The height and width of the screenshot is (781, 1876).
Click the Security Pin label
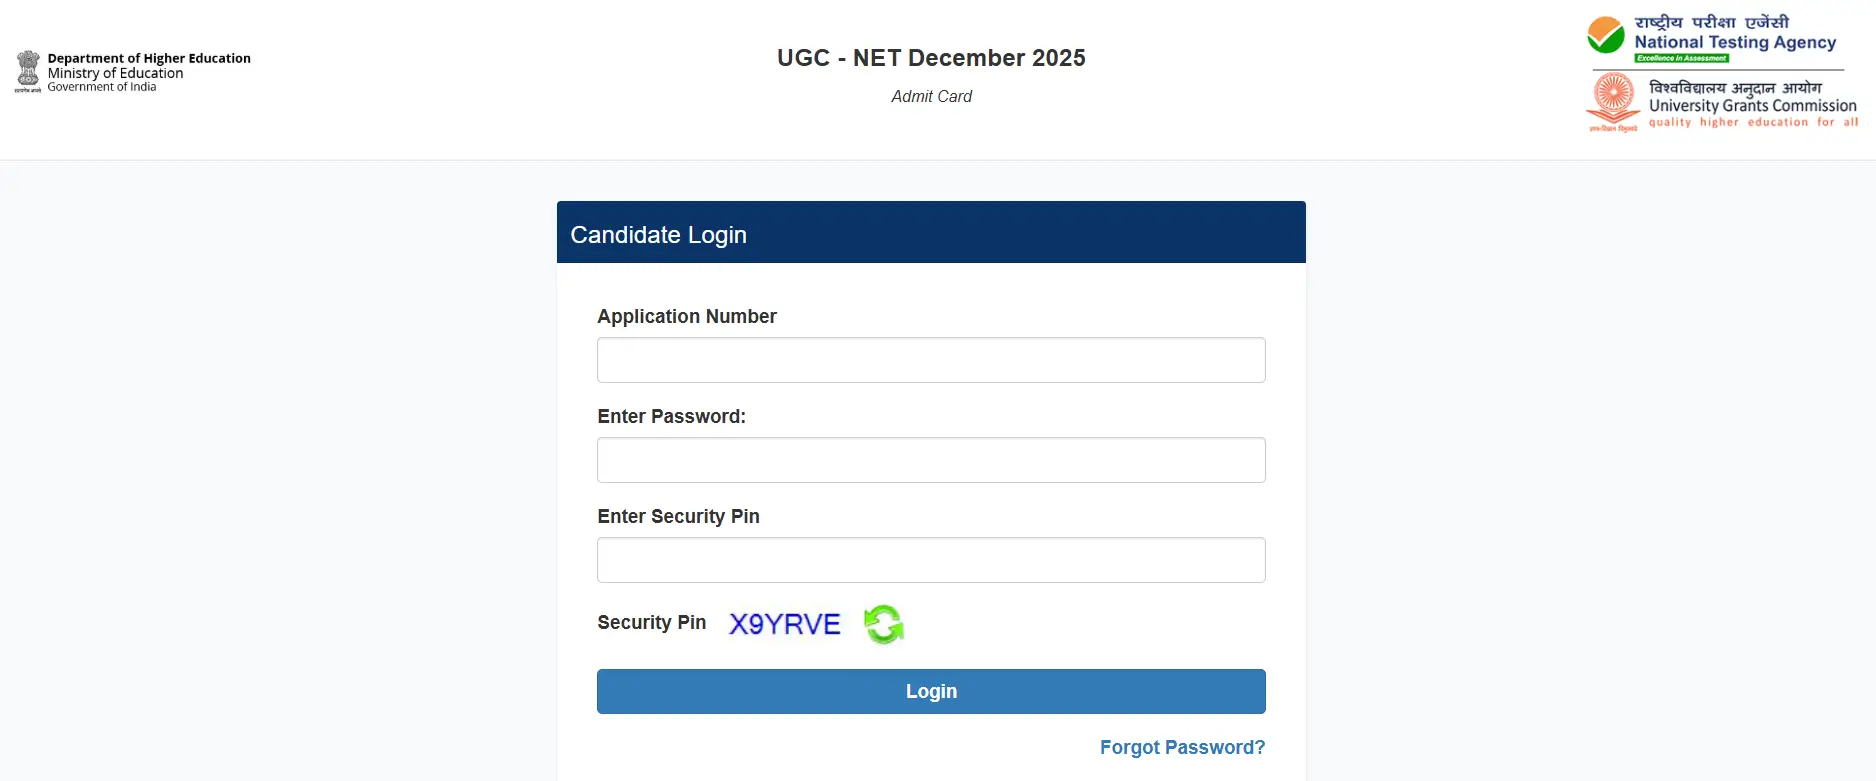651,622
